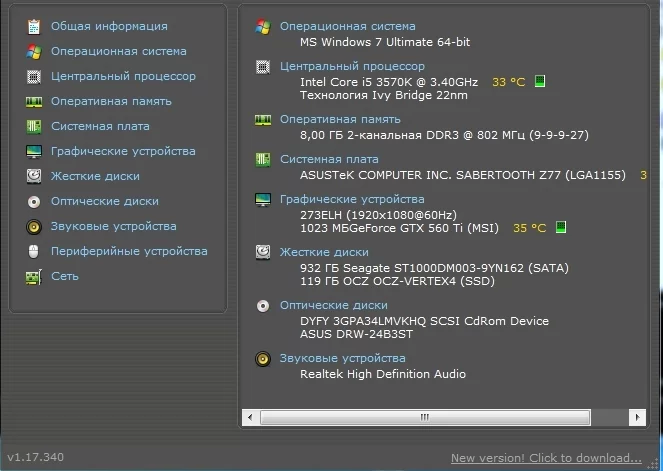Click the CD icon in the summary panel

pyautogui.click(x=263, y=305)
